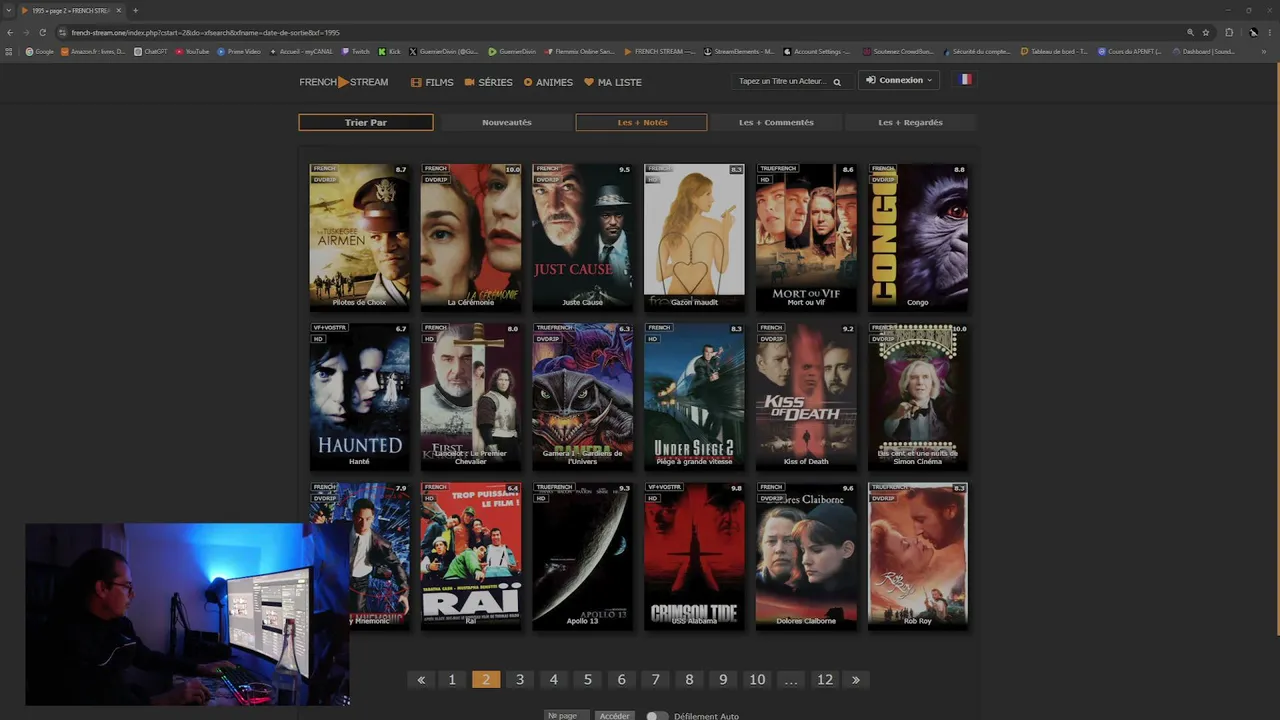Open the Lancelot Le Premier Chevalier poster
1280x720 pixels.
[471, 396]
